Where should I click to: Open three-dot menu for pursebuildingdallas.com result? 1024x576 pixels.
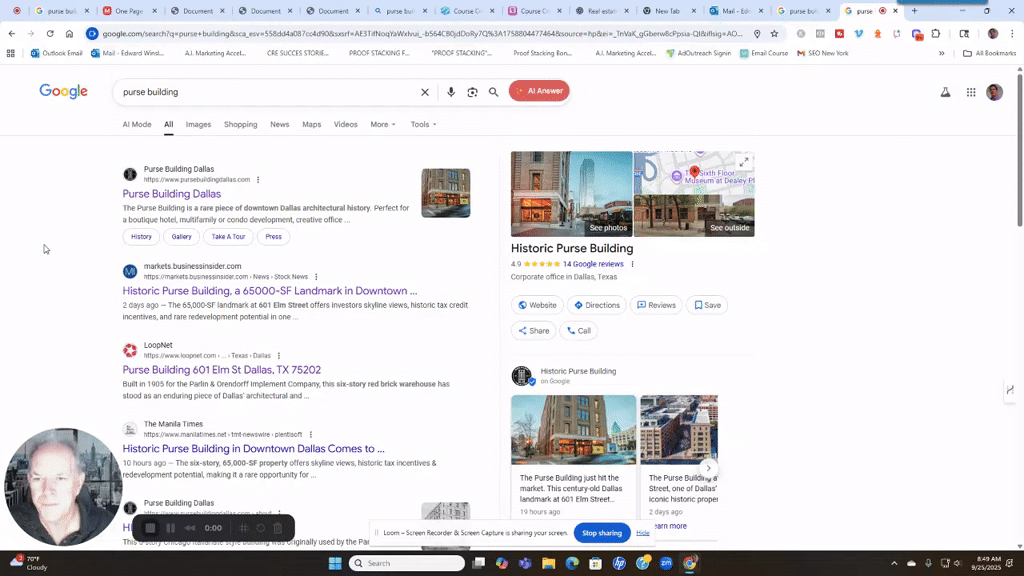click(258, 180)
